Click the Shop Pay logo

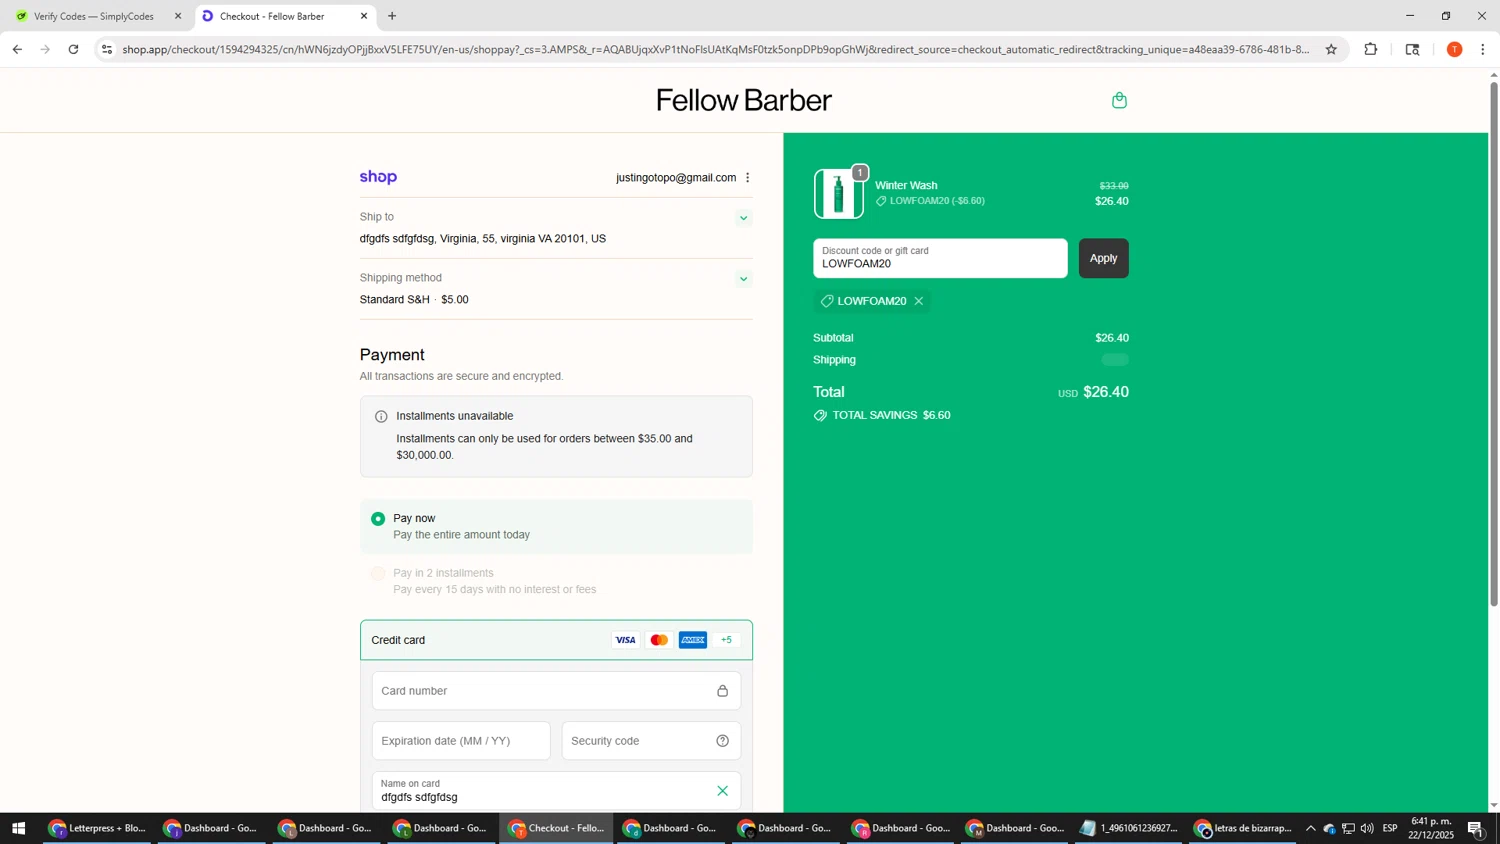tap(378, 177)
